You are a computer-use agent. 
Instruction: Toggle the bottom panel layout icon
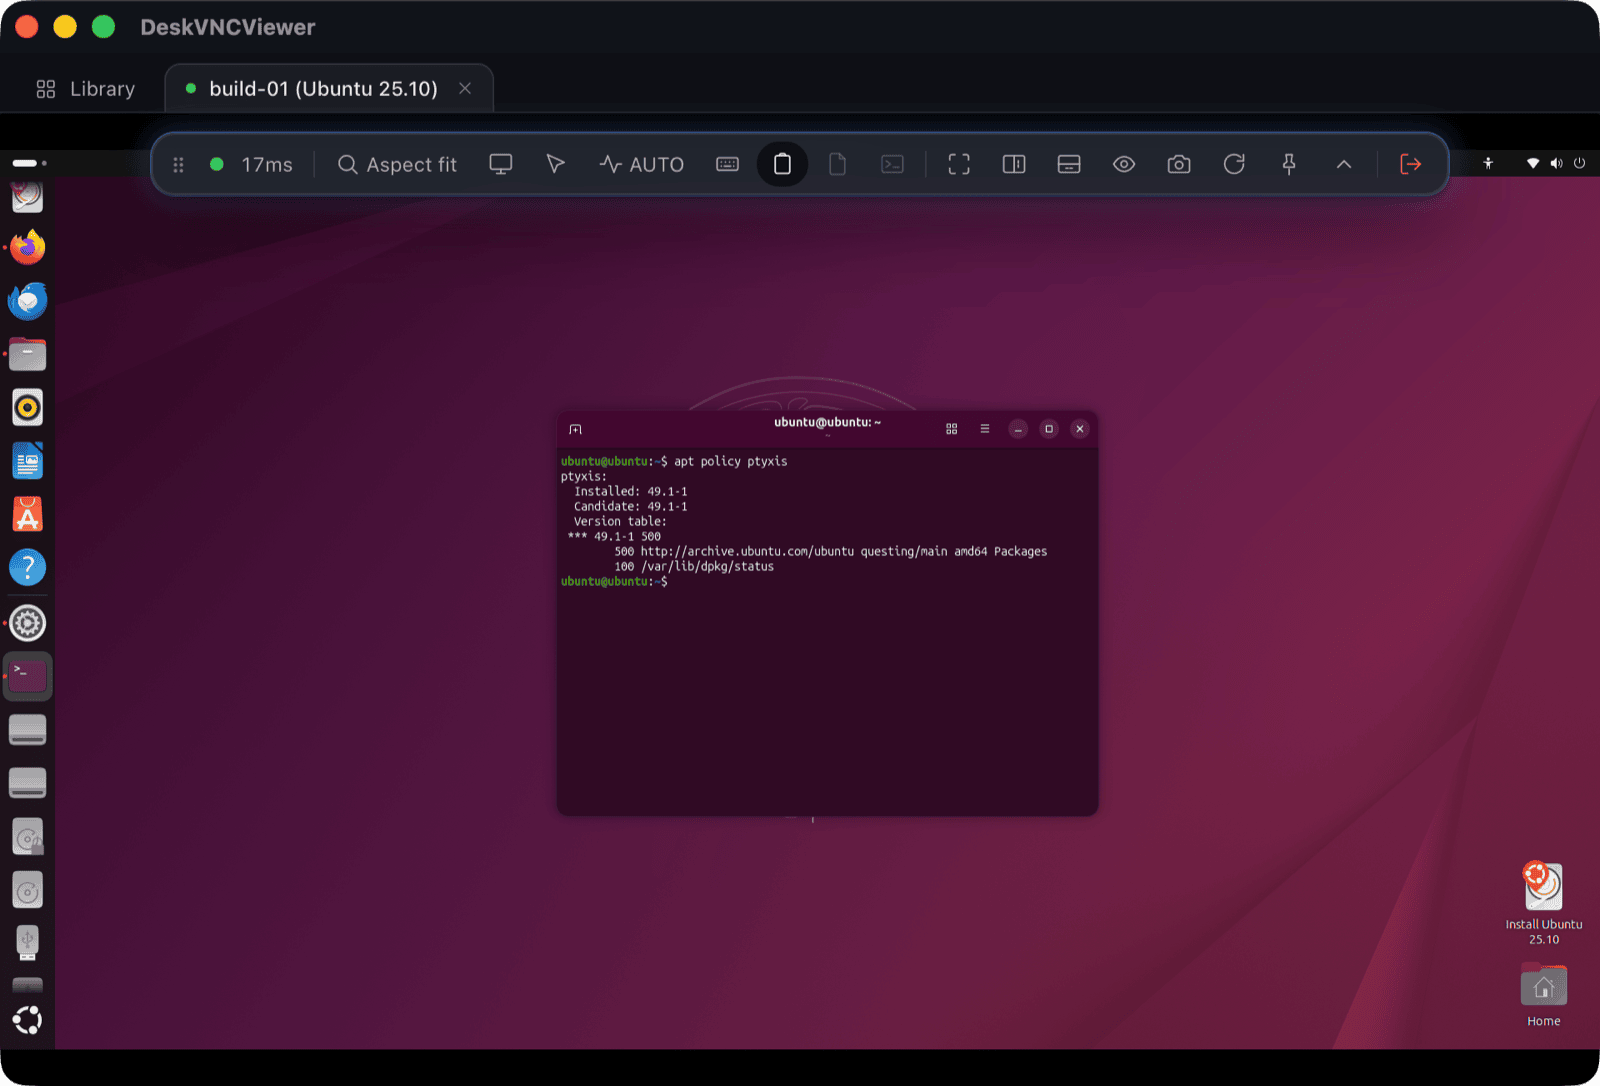click(x=1069, y=164)
